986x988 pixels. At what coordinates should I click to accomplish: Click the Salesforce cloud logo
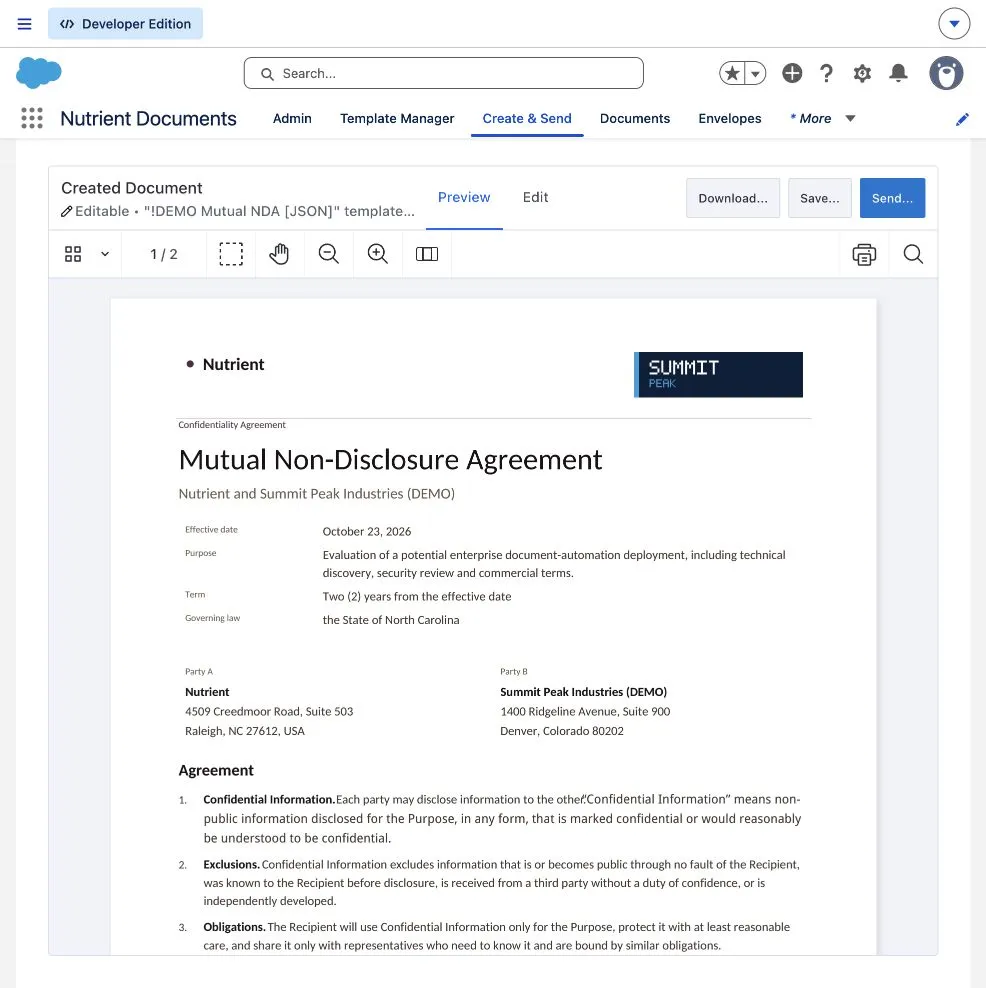pyautogui.click(x=38, y=72)
